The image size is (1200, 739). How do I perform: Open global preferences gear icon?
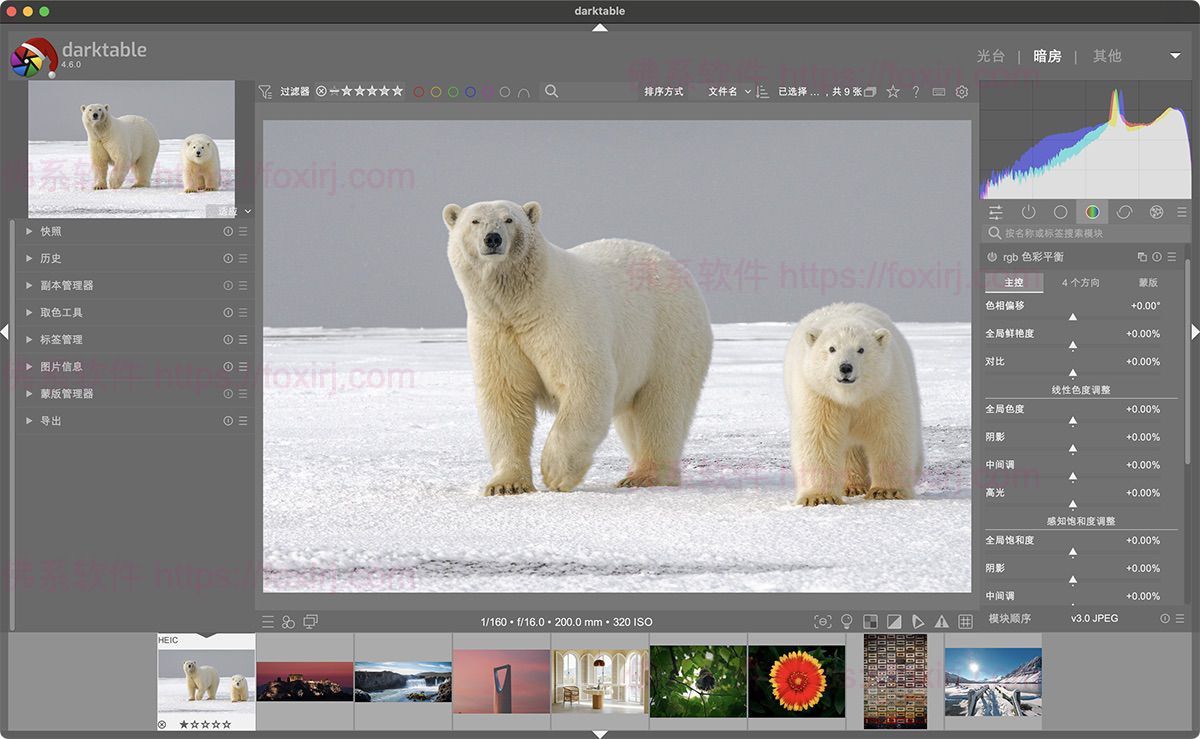(x=962, y=92)
